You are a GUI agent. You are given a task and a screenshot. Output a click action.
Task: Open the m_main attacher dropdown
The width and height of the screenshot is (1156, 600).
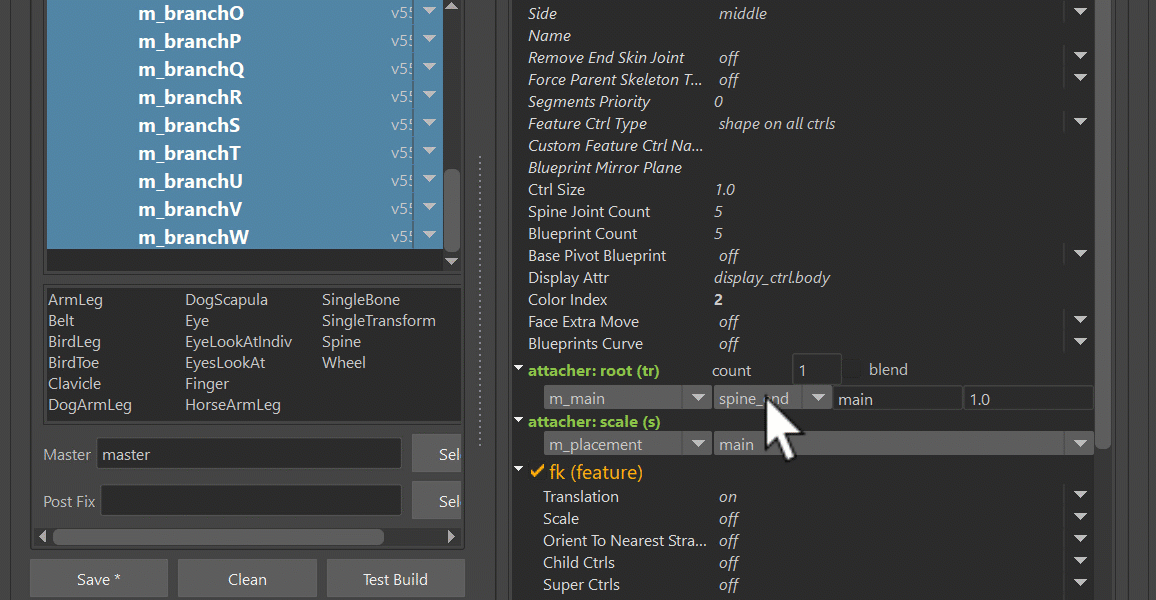click(697, 398)
